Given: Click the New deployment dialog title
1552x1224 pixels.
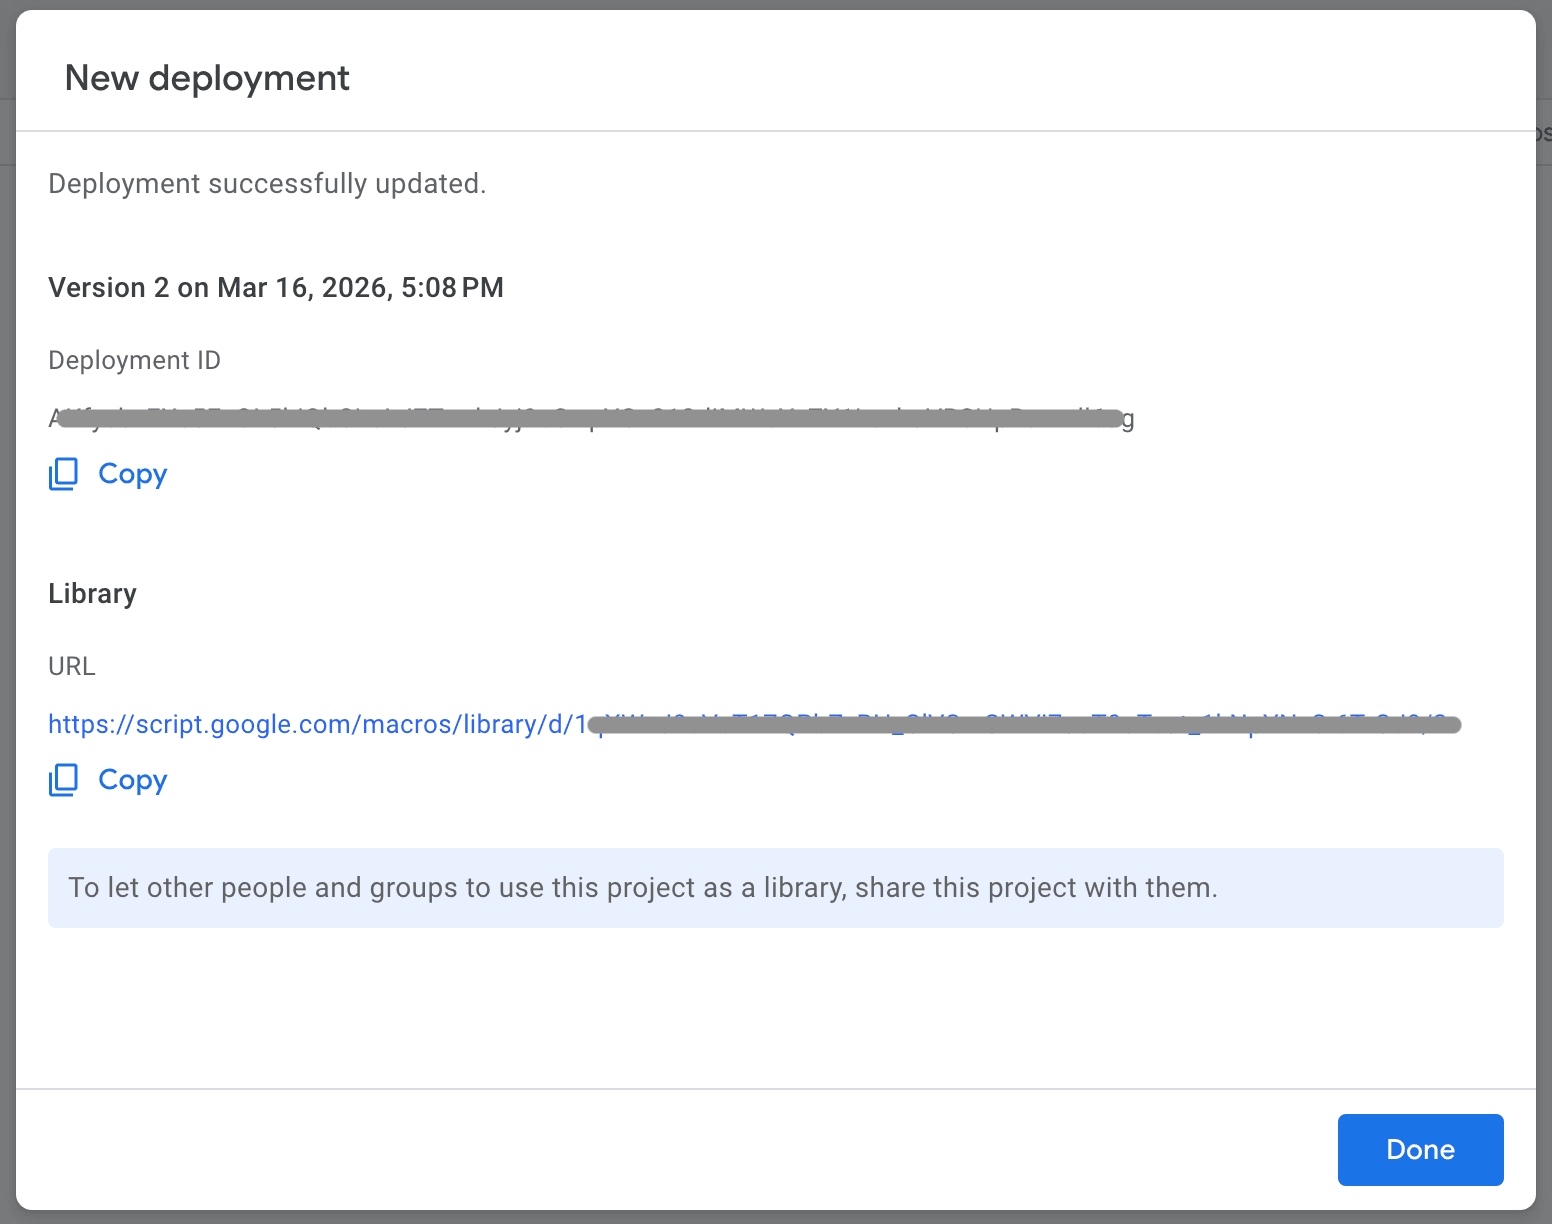Looking at the screenshot, I should pyautogui.click(x=207, y=78).
